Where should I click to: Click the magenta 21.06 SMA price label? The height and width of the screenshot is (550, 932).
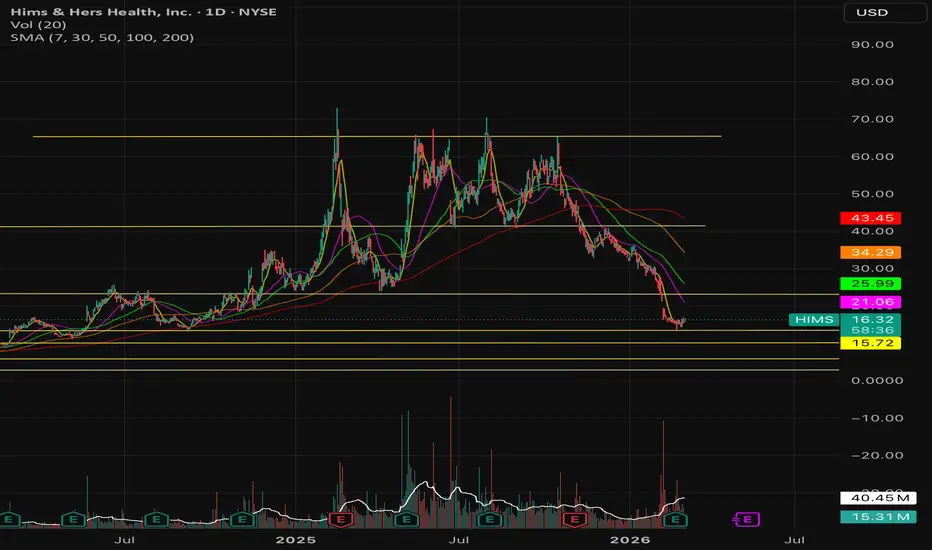pyautogui.click(x=871, y=302)
